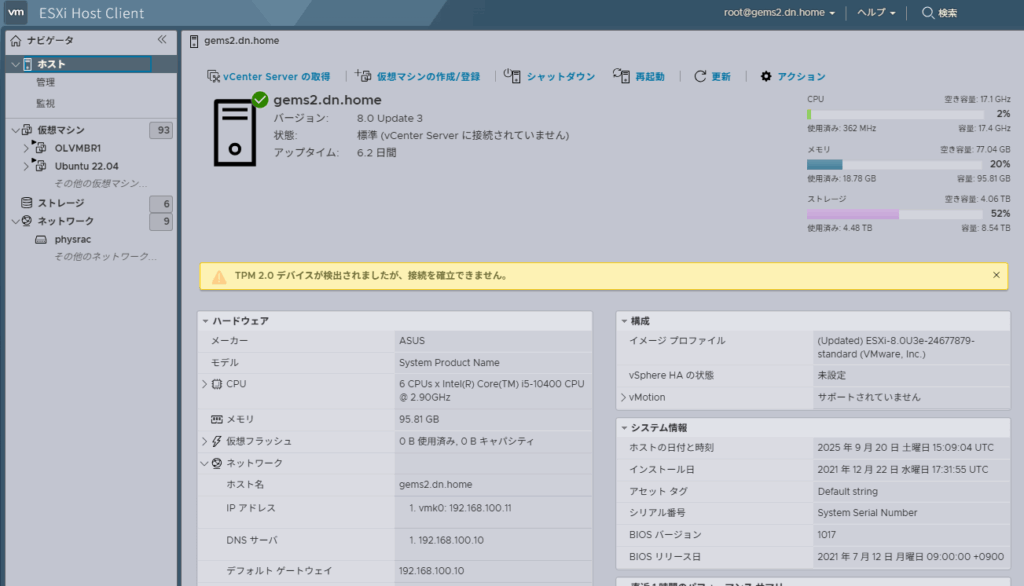Collapse the 構成 panel
Image resolution: width=1024 pixels, height=586 pixels.
click(x=624, y=321)
